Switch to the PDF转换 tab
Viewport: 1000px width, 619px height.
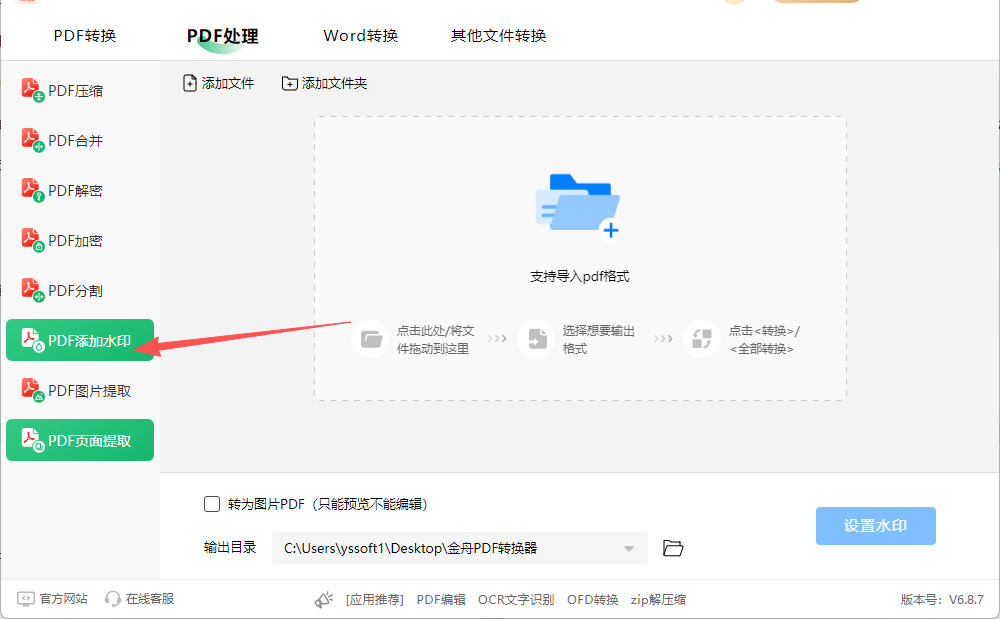[x=85, y=36]
